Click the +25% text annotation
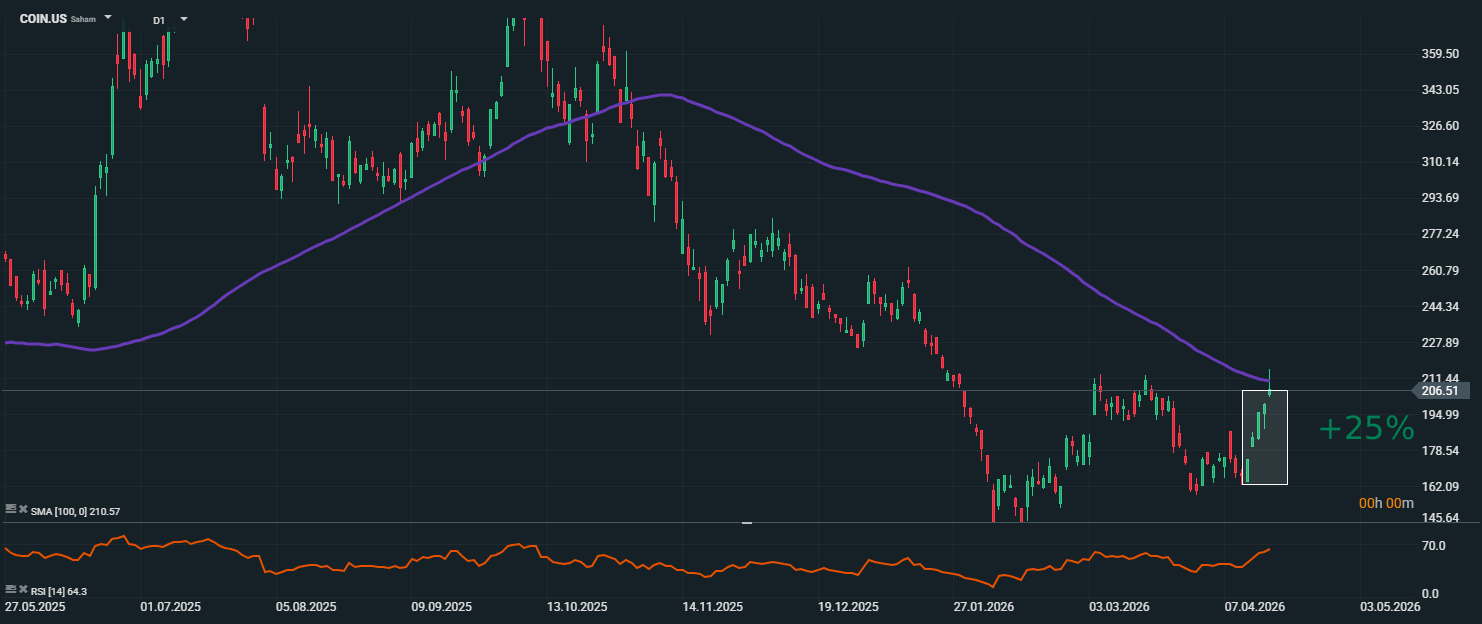The width and height of the screenshot is (1482, 624). click(x=1366, y=428)
